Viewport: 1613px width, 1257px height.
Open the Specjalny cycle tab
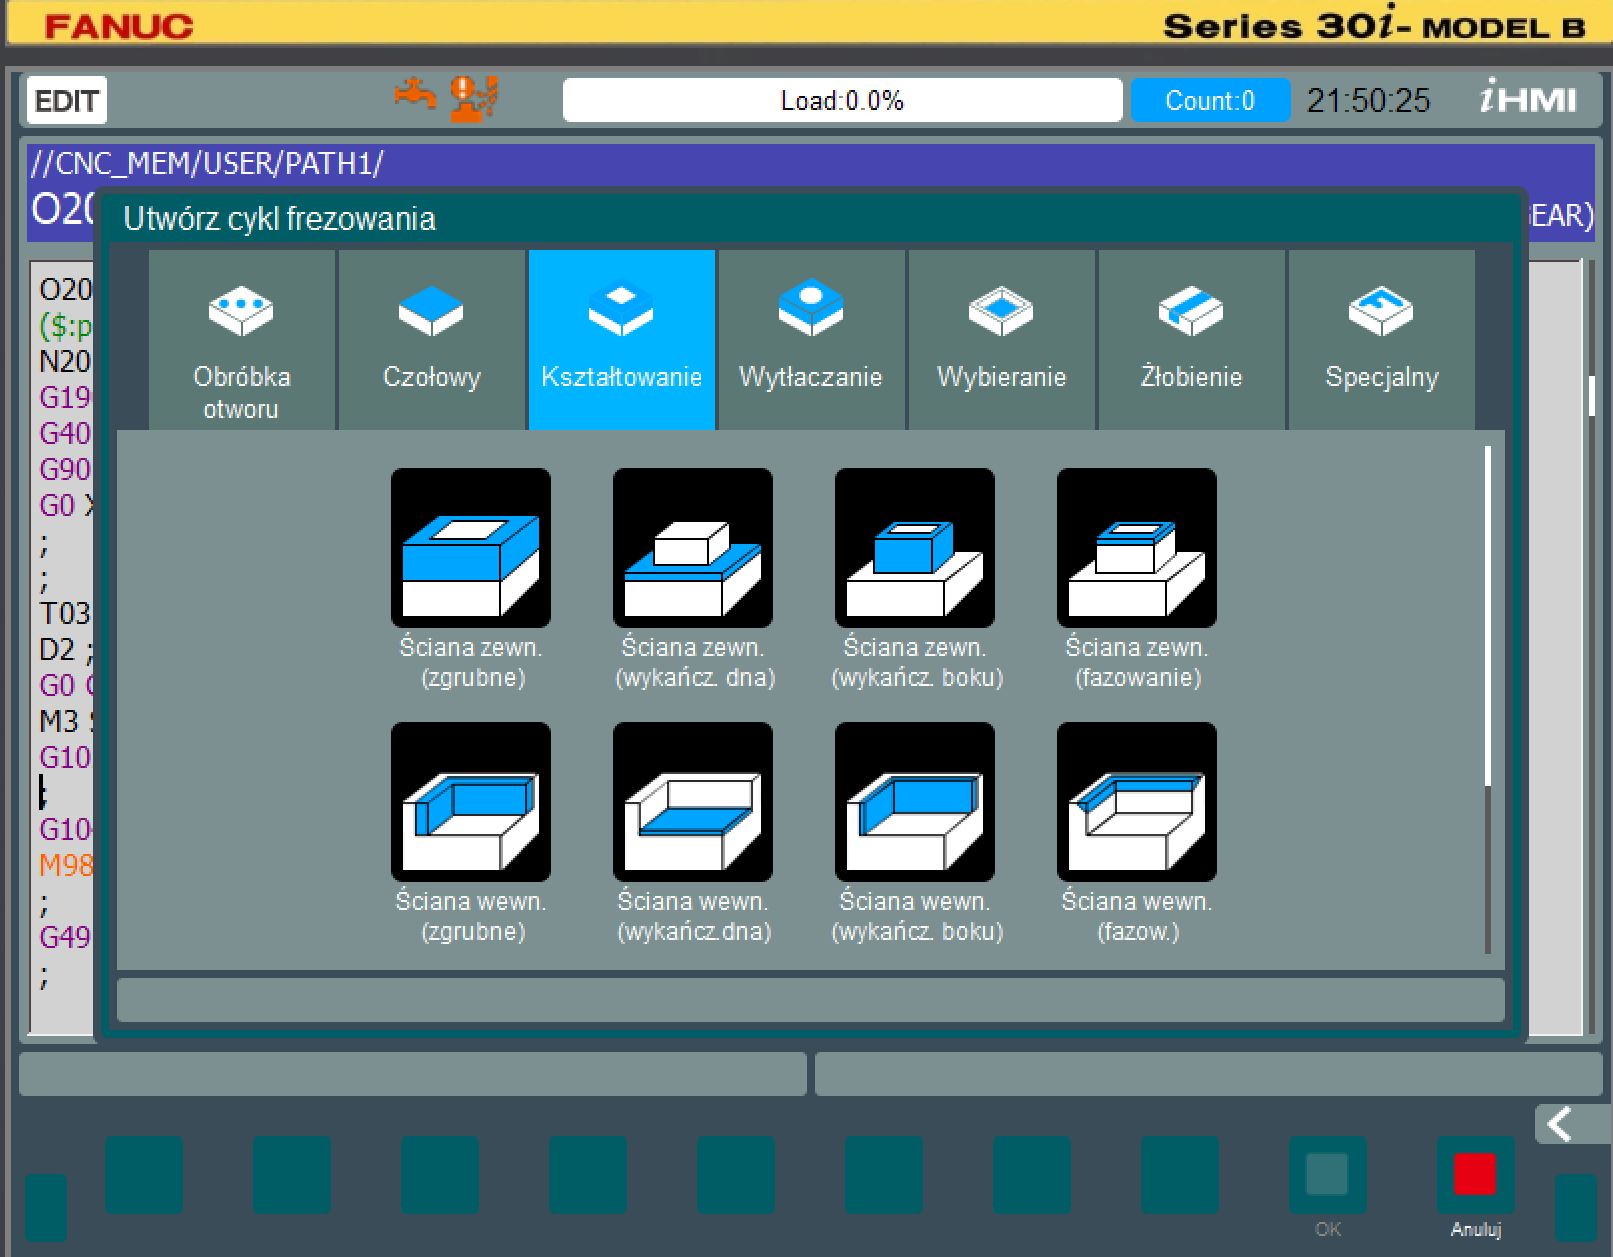click(x=1381, y=340)
